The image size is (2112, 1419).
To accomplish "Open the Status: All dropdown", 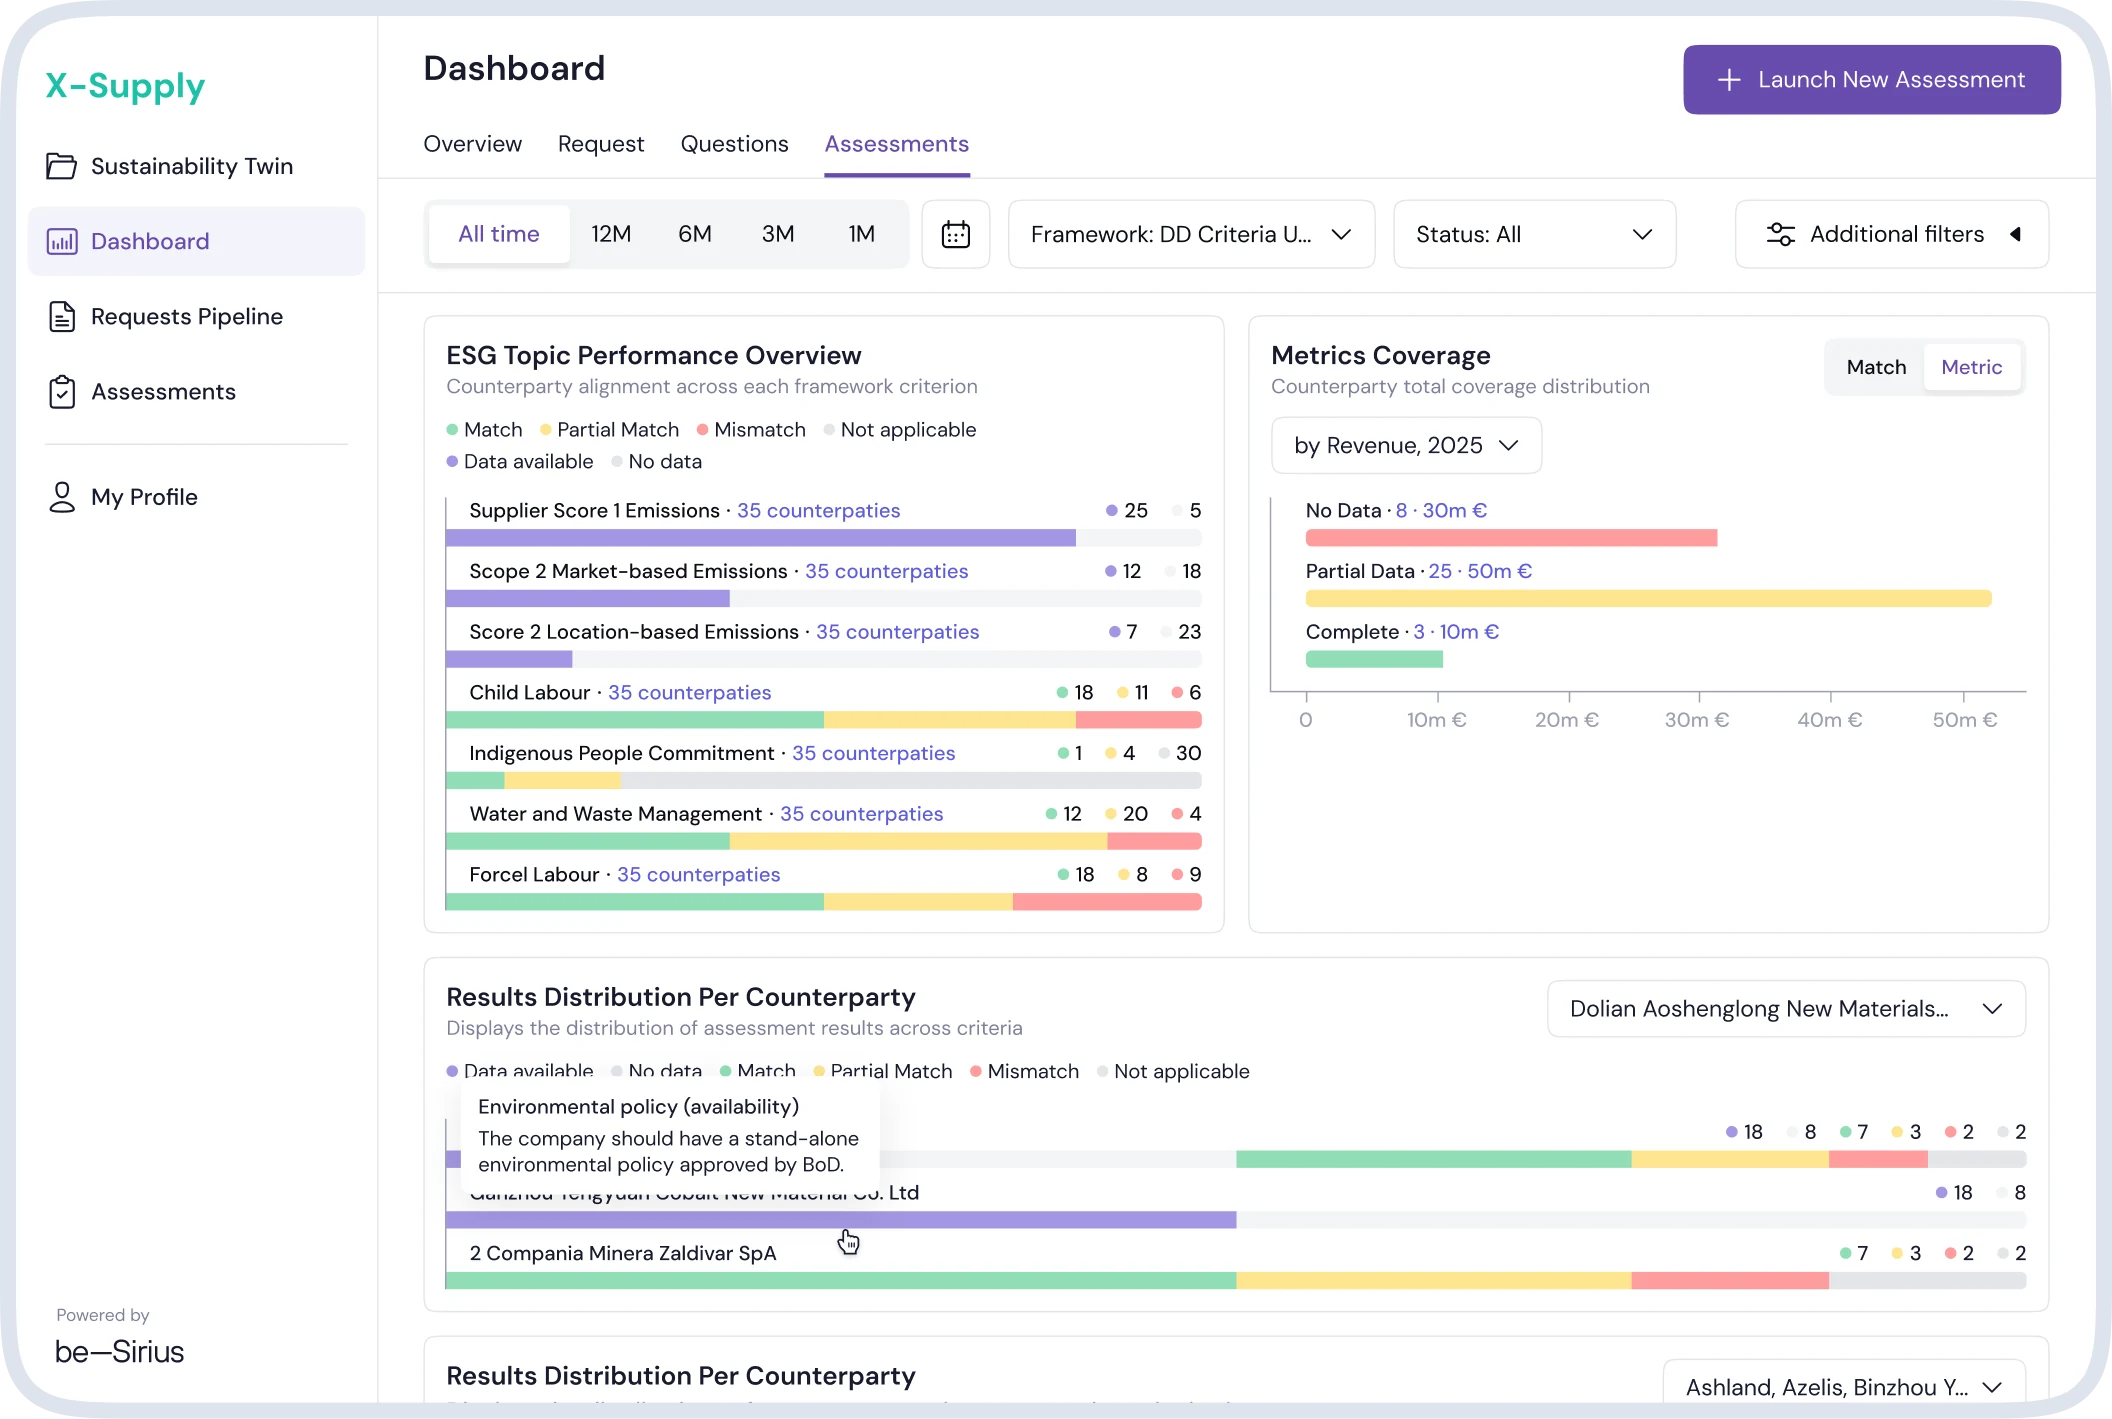I will (x=1534, y=234).
